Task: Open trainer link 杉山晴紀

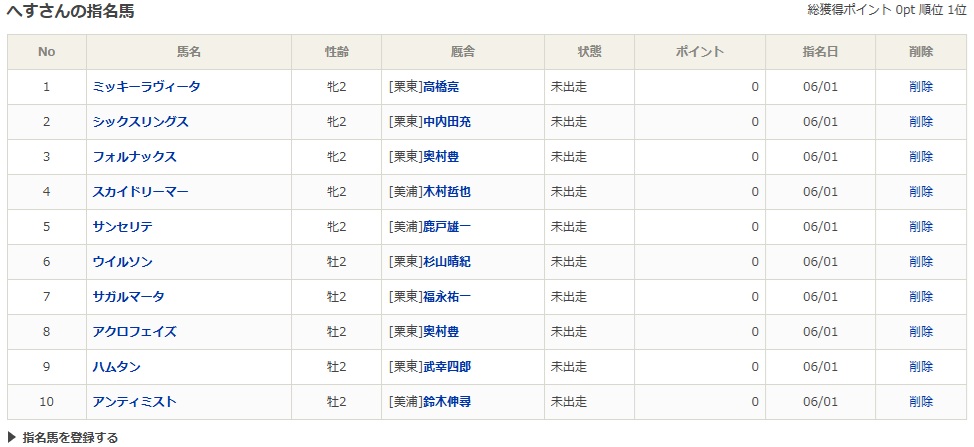Action: coord(447,261)
